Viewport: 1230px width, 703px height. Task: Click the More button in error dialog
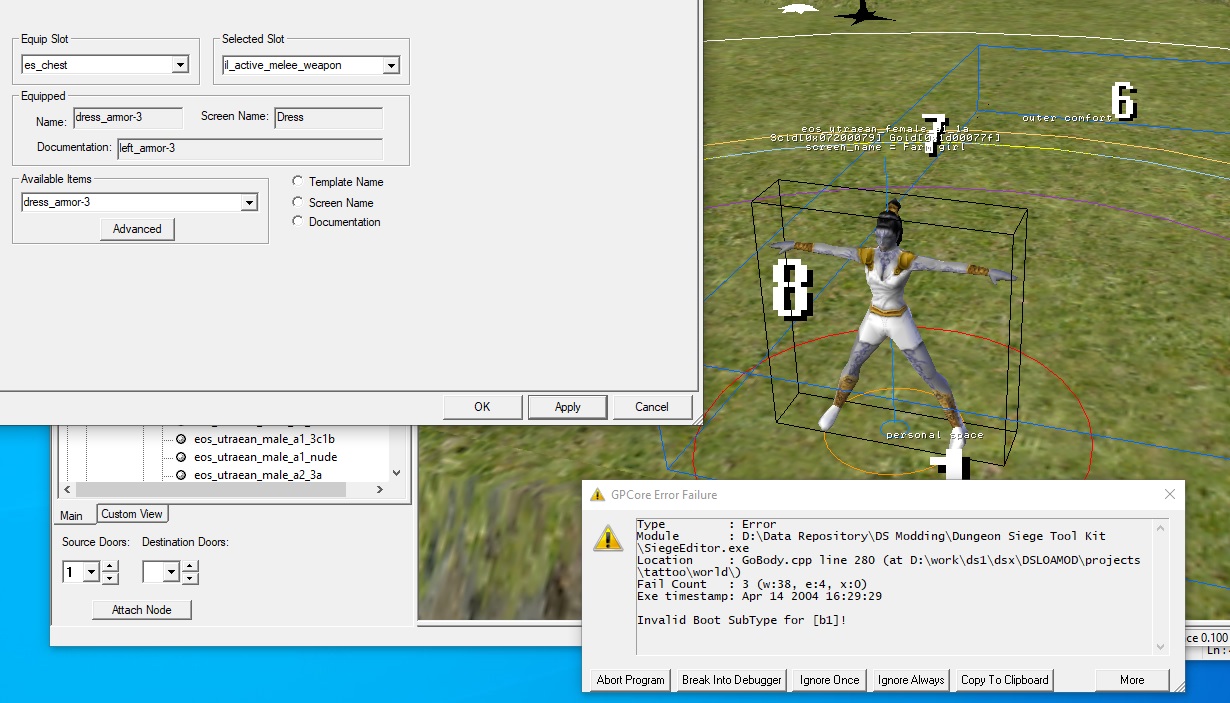pos(1132,680)
